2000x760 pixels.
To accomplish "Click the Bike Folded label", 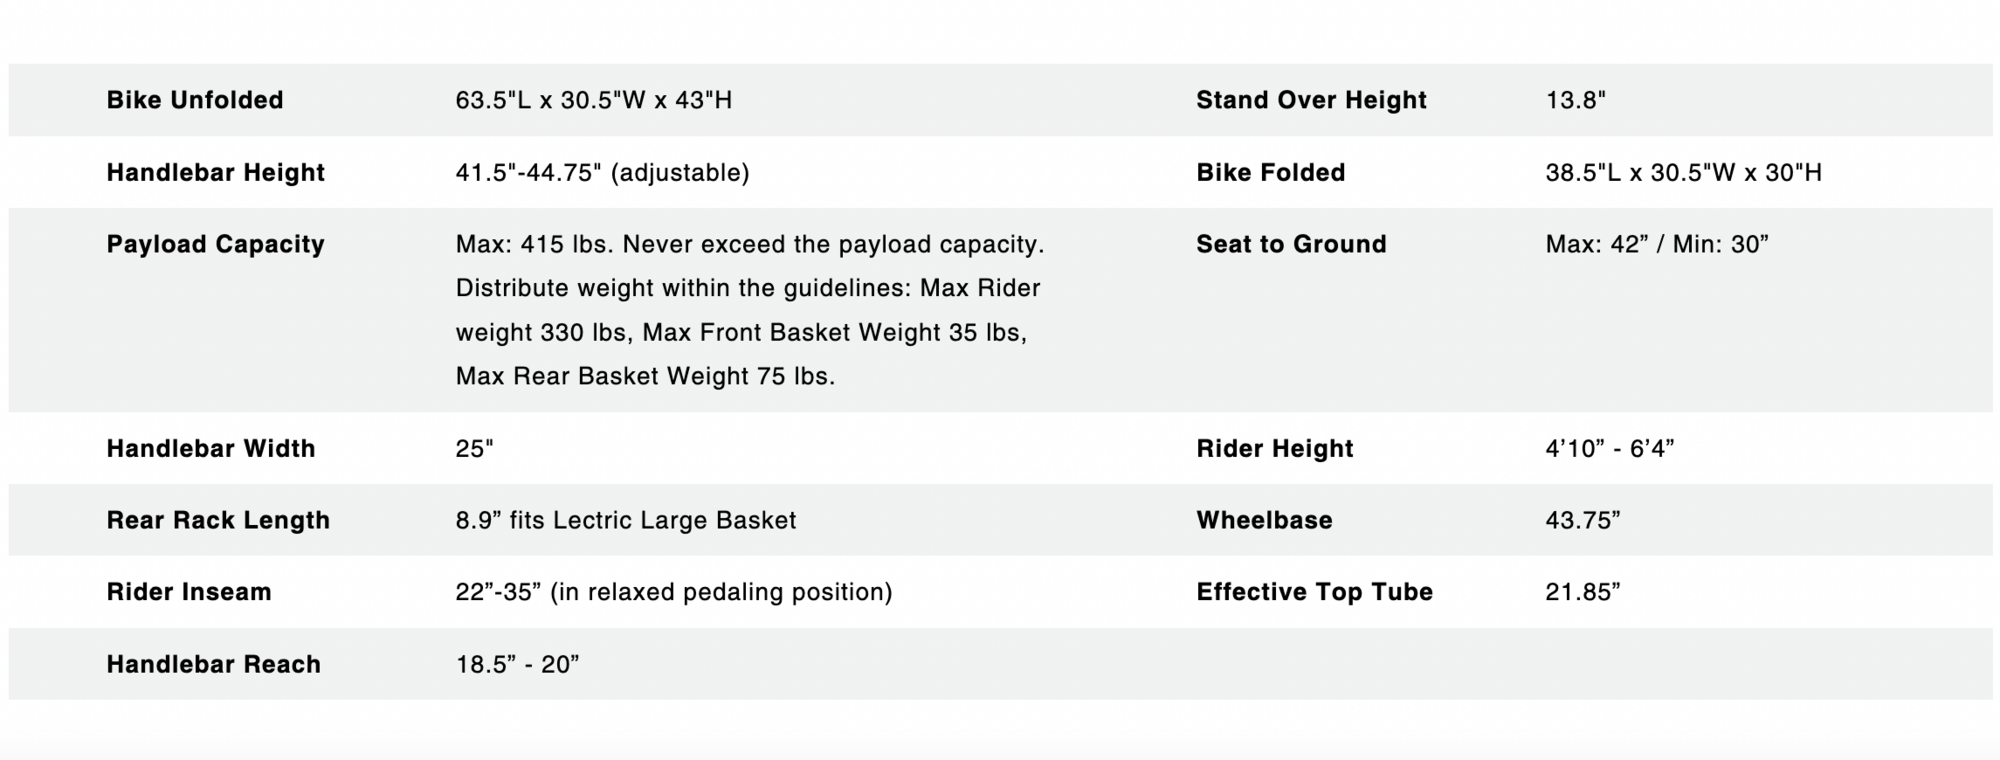I will pos(1270,172).
